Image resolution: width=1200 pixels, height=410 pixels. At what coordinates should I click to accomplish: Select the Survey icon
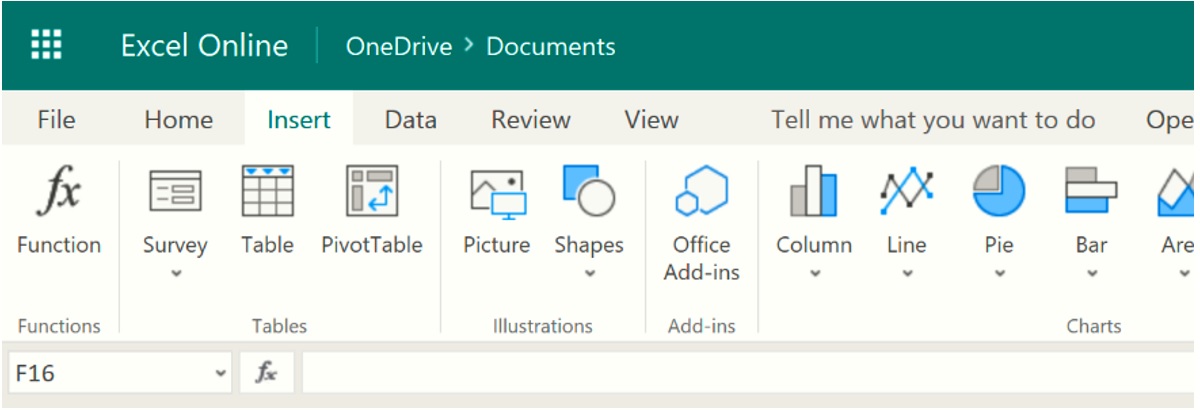[175, 192]
